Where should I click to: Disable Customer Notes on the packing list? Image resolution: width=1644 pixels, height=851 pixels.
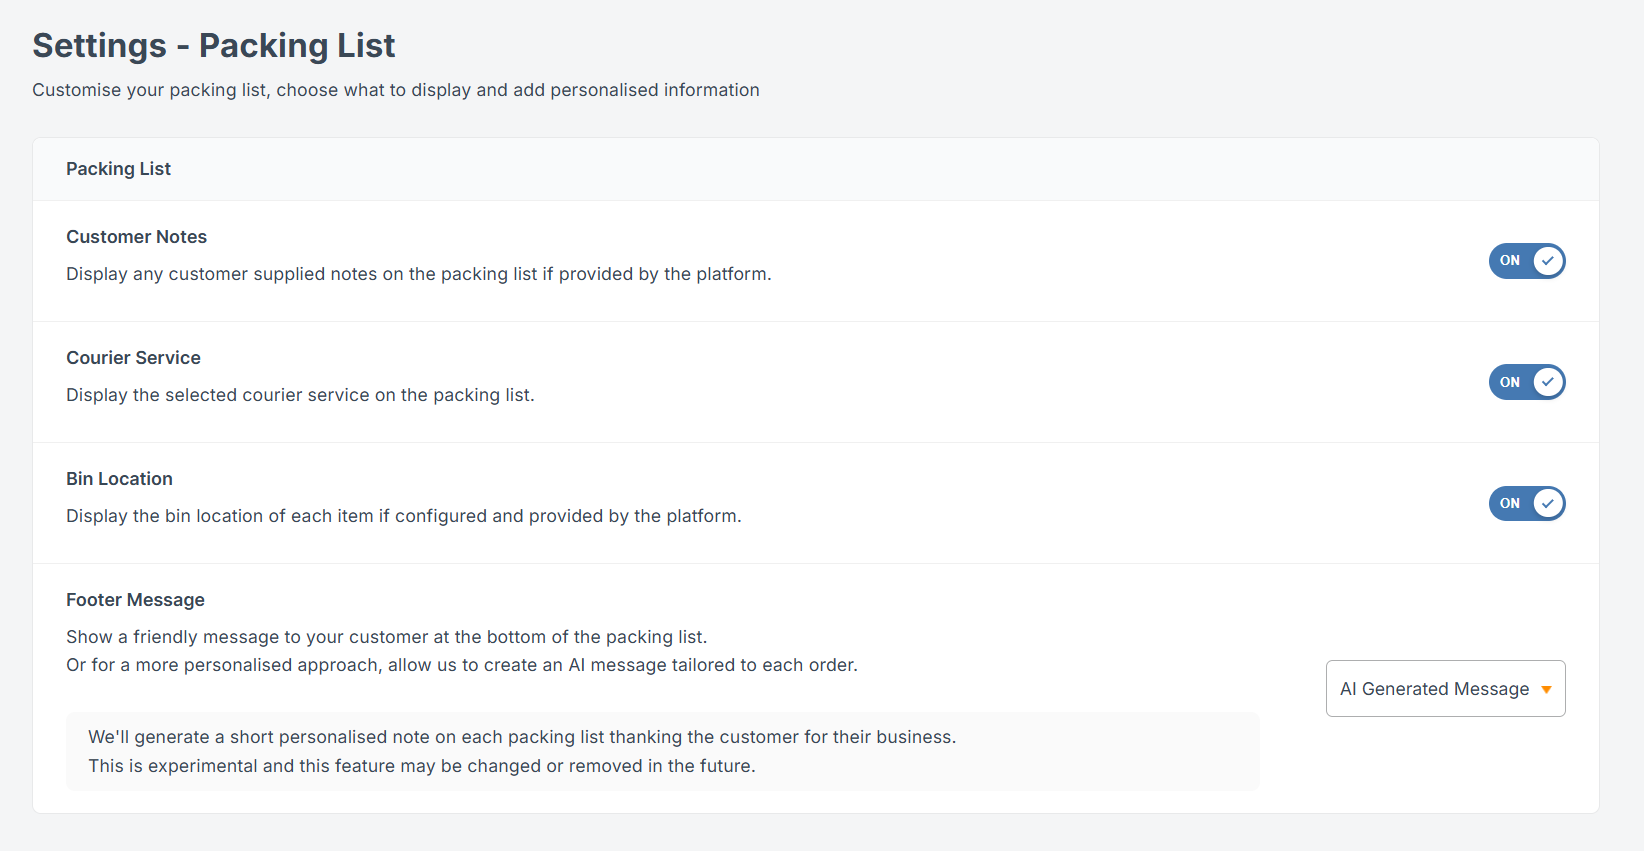click(x=1527, y=261)
